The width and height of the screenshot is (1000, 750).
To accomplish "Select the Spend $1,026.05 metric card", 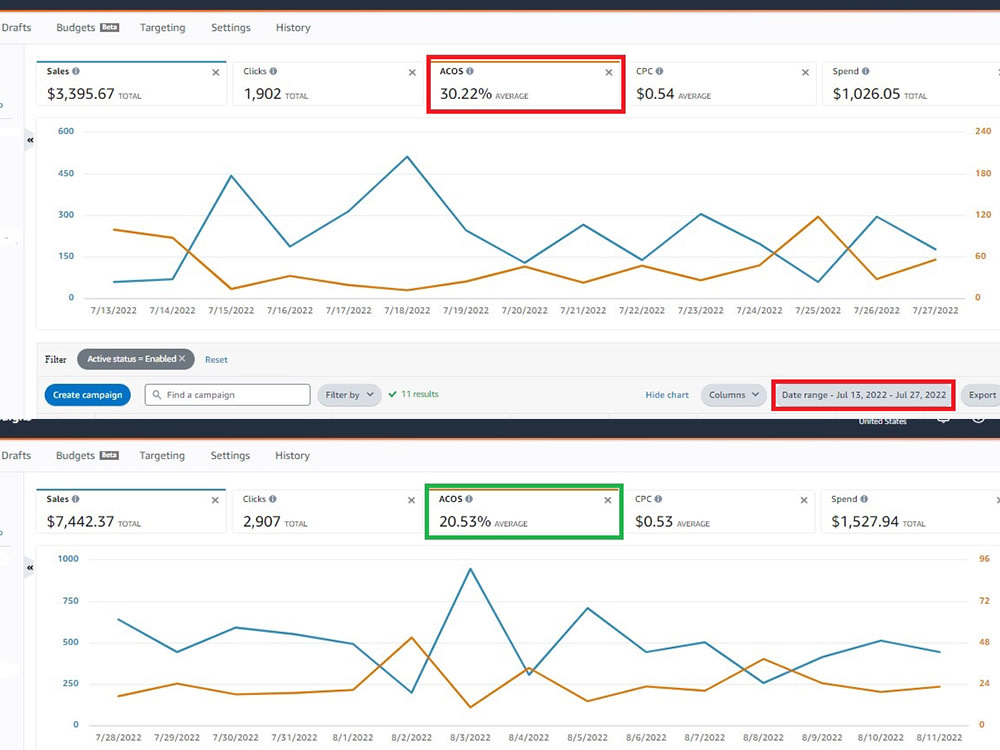I will 911,84.
